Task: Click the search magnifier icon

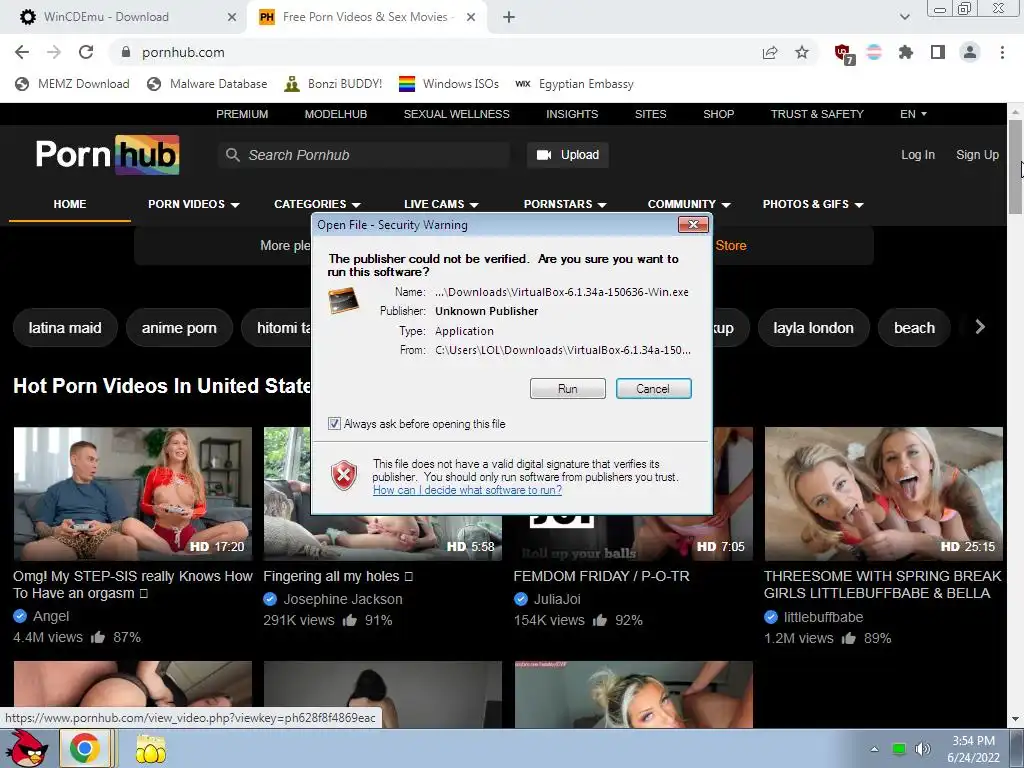Action: [x=232, y=155]
